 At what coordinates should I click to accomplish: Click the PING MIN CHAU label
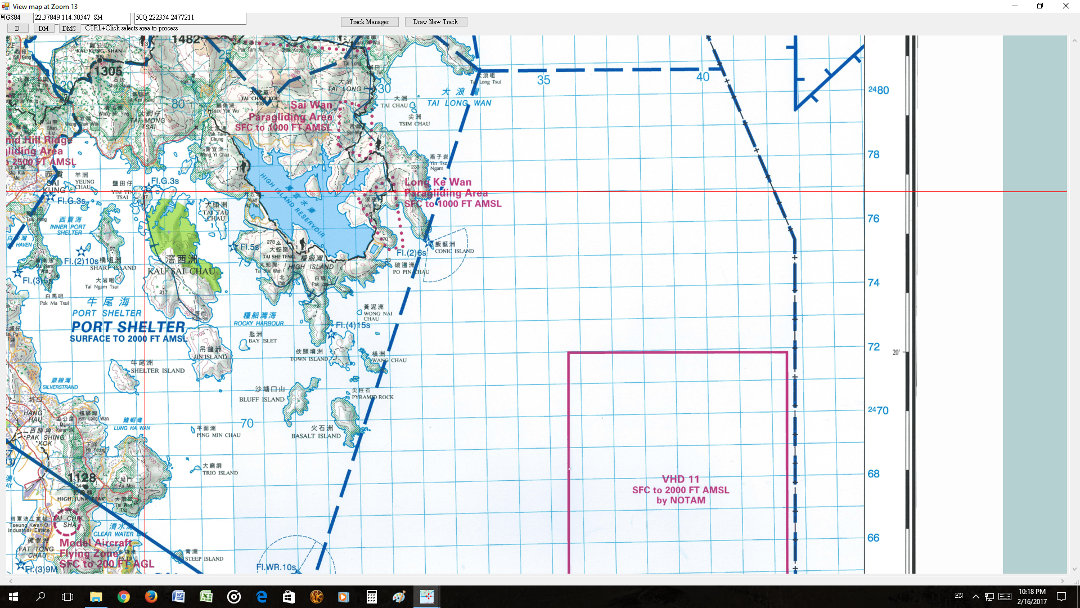click(x=218, y=435)
